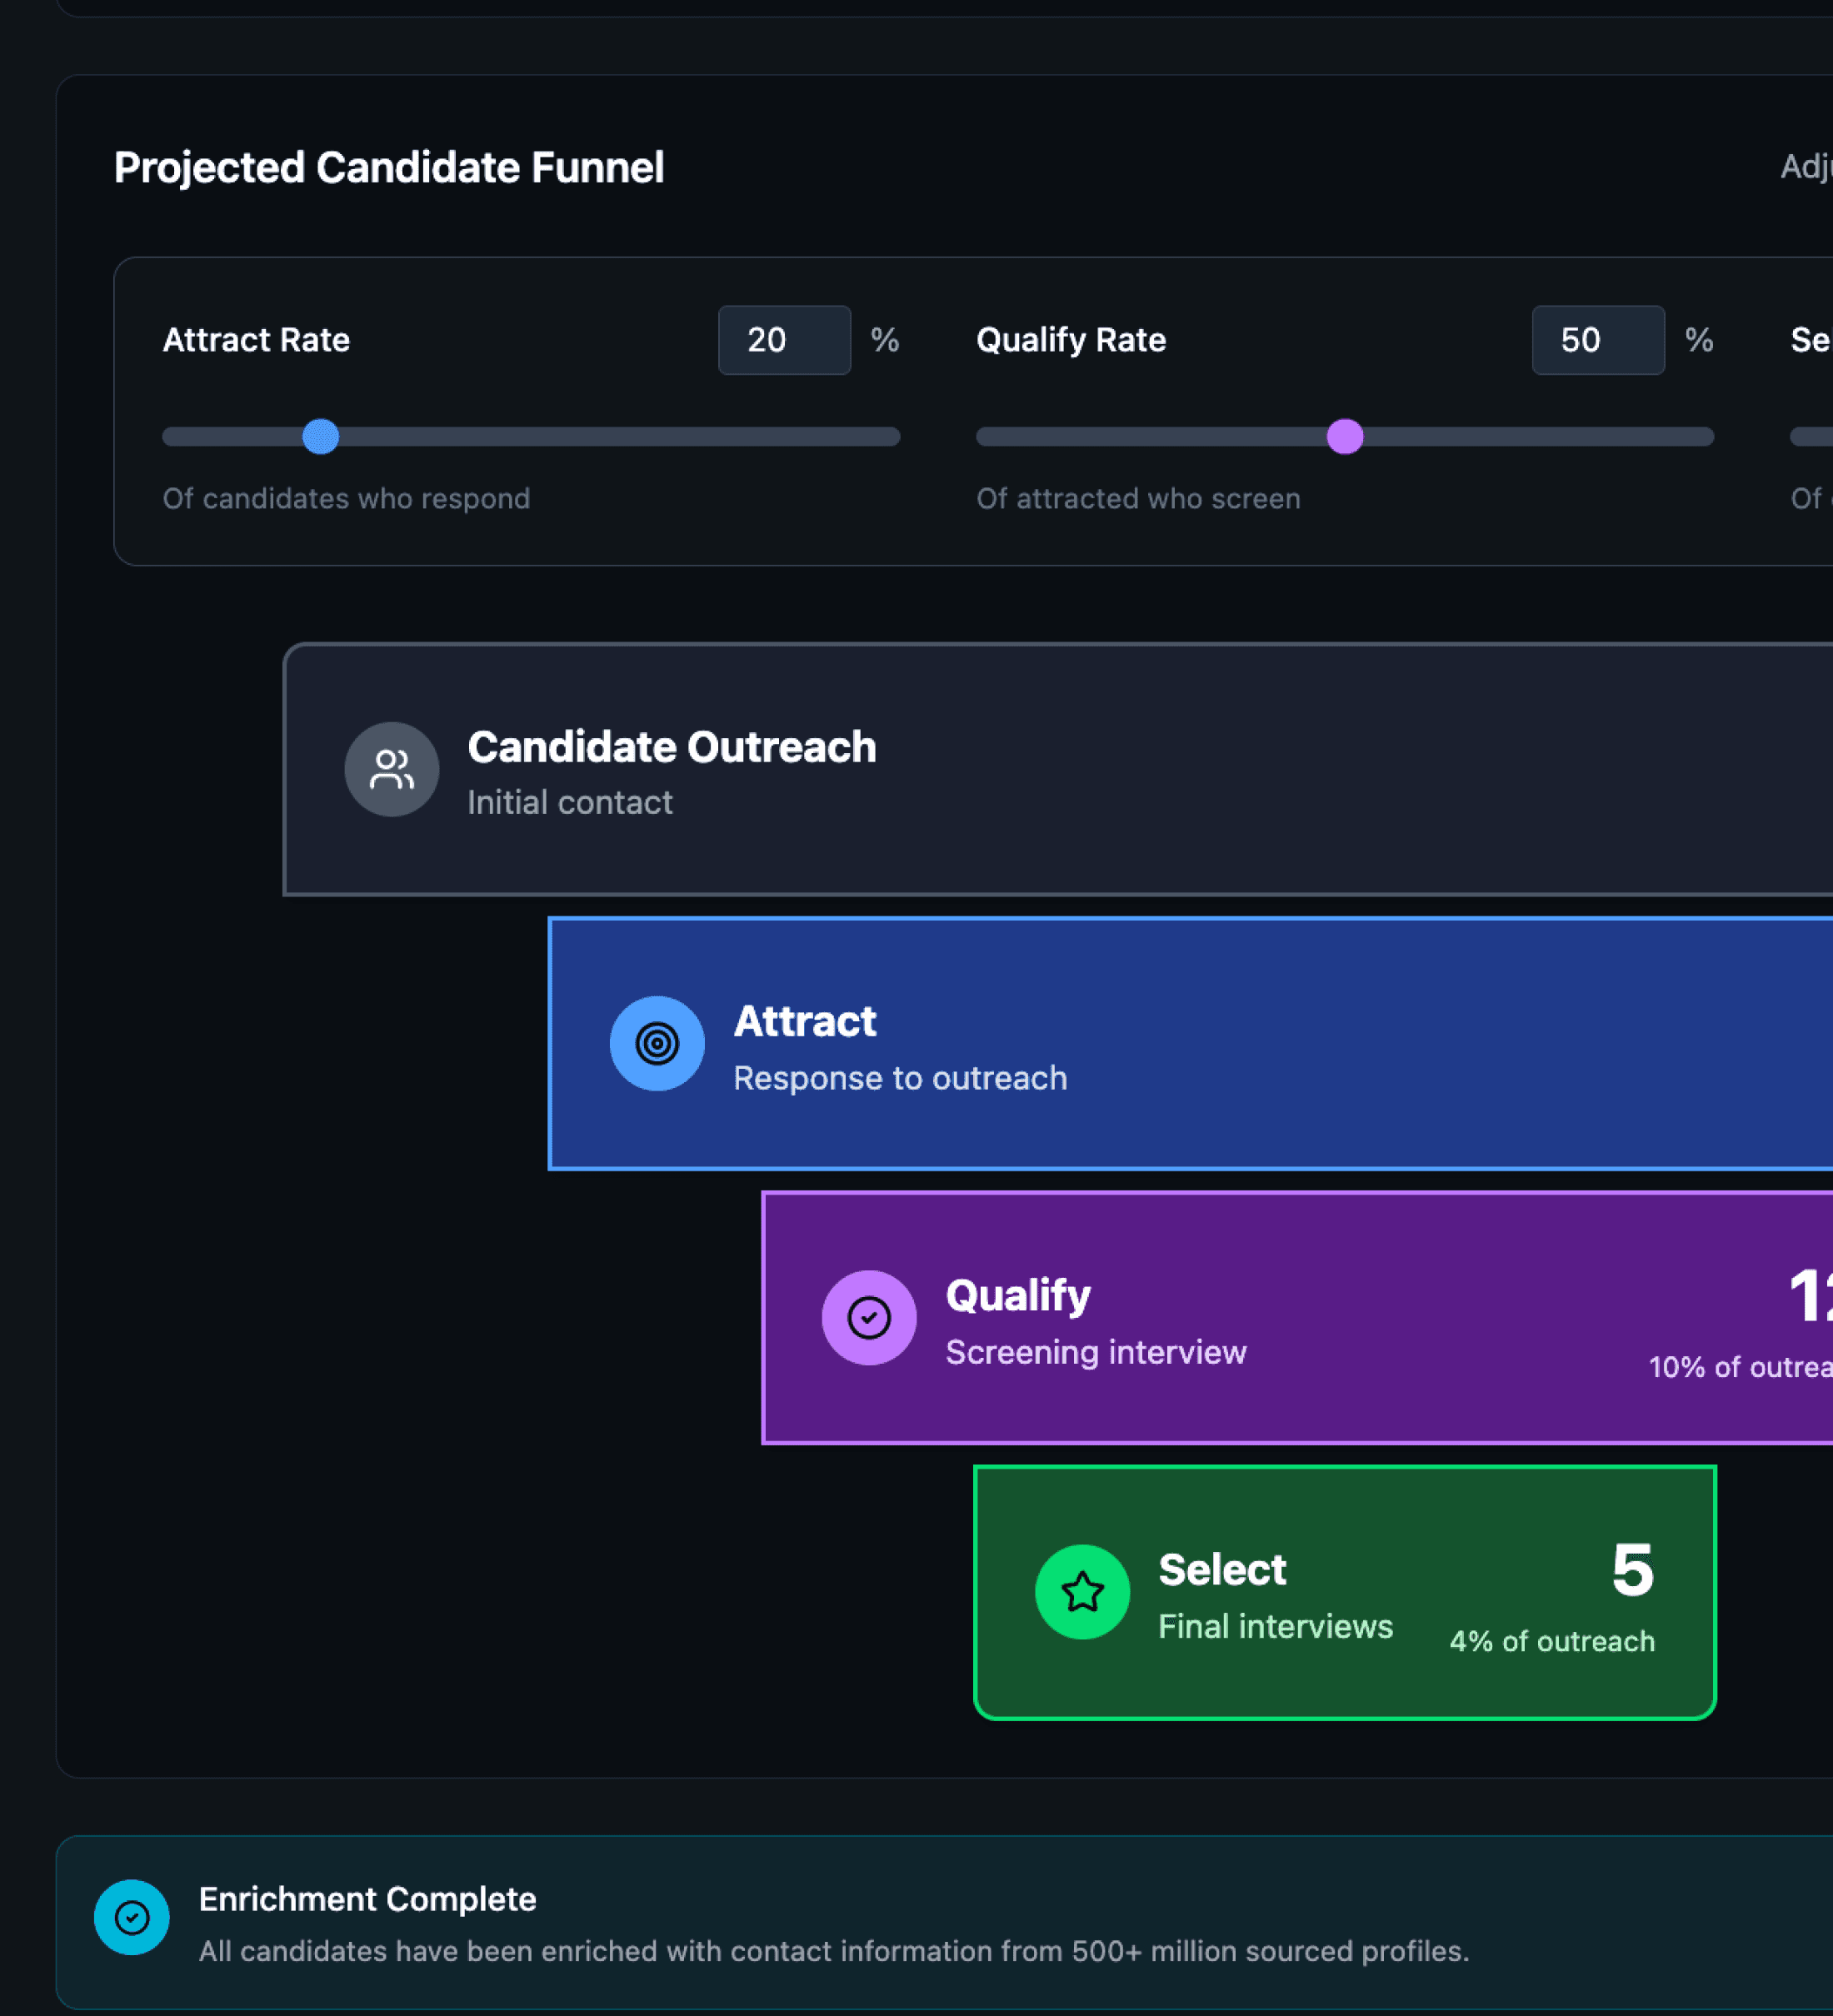The width and height of the screenshot is (1833, 2016).
Task: Click the Qualify checkmark circle icon
Action: click(x=869, y=1317)
